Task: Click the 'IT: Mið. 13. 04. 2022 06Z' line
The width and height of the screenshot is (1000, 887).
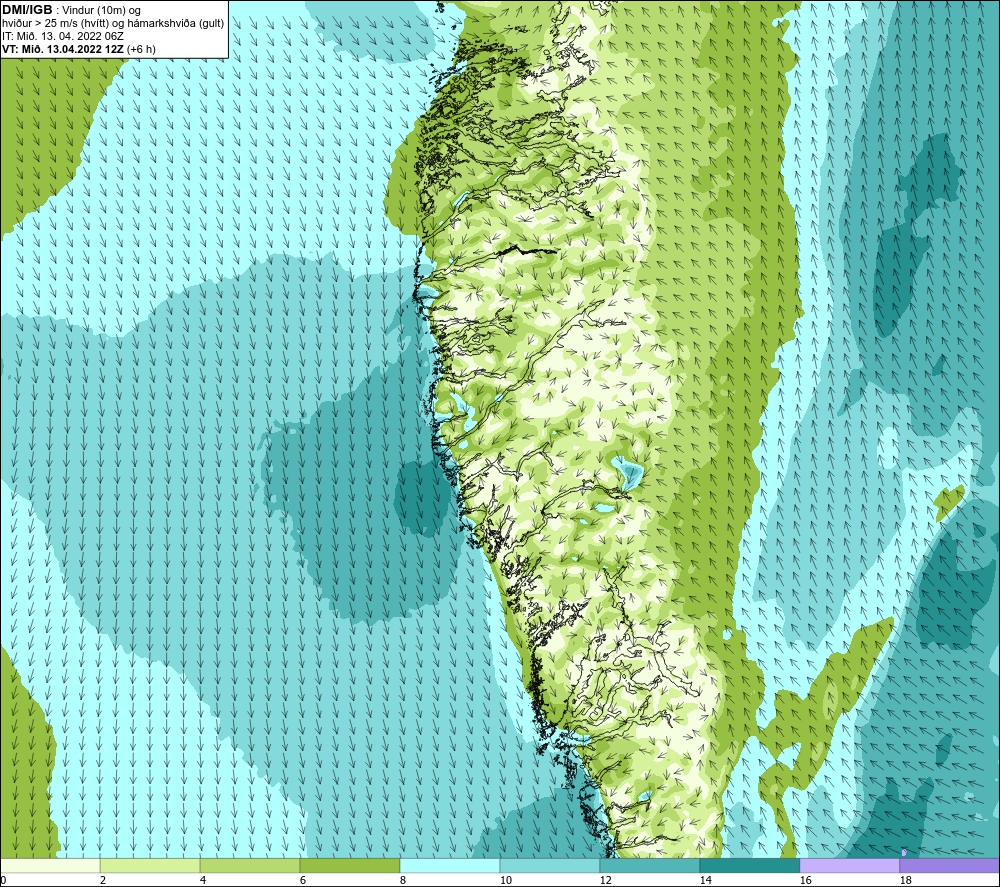Action: coord(62,36)
